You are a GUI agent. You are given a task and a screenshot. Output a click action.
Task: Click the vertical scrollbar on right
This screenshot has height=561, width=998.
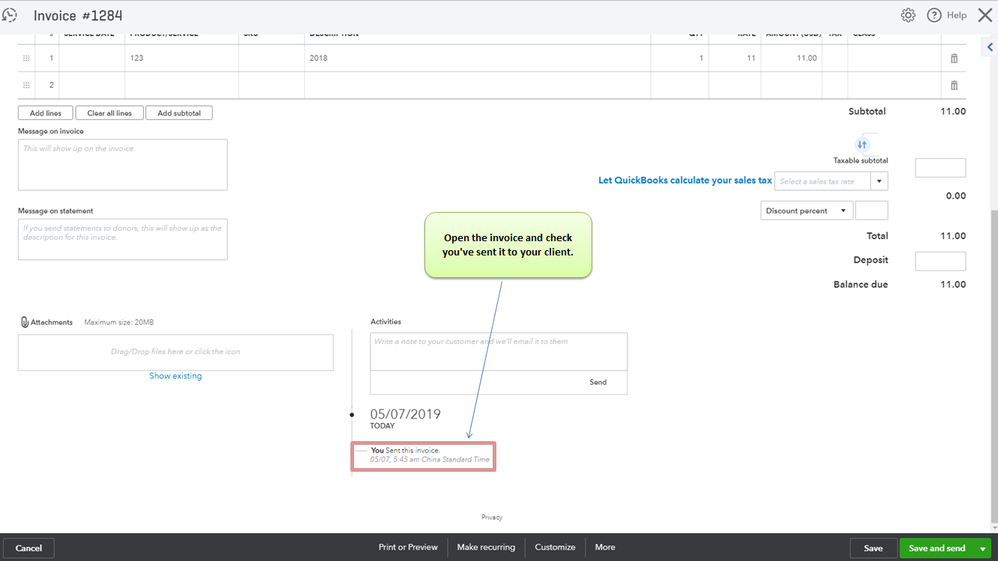pos(994,366)
